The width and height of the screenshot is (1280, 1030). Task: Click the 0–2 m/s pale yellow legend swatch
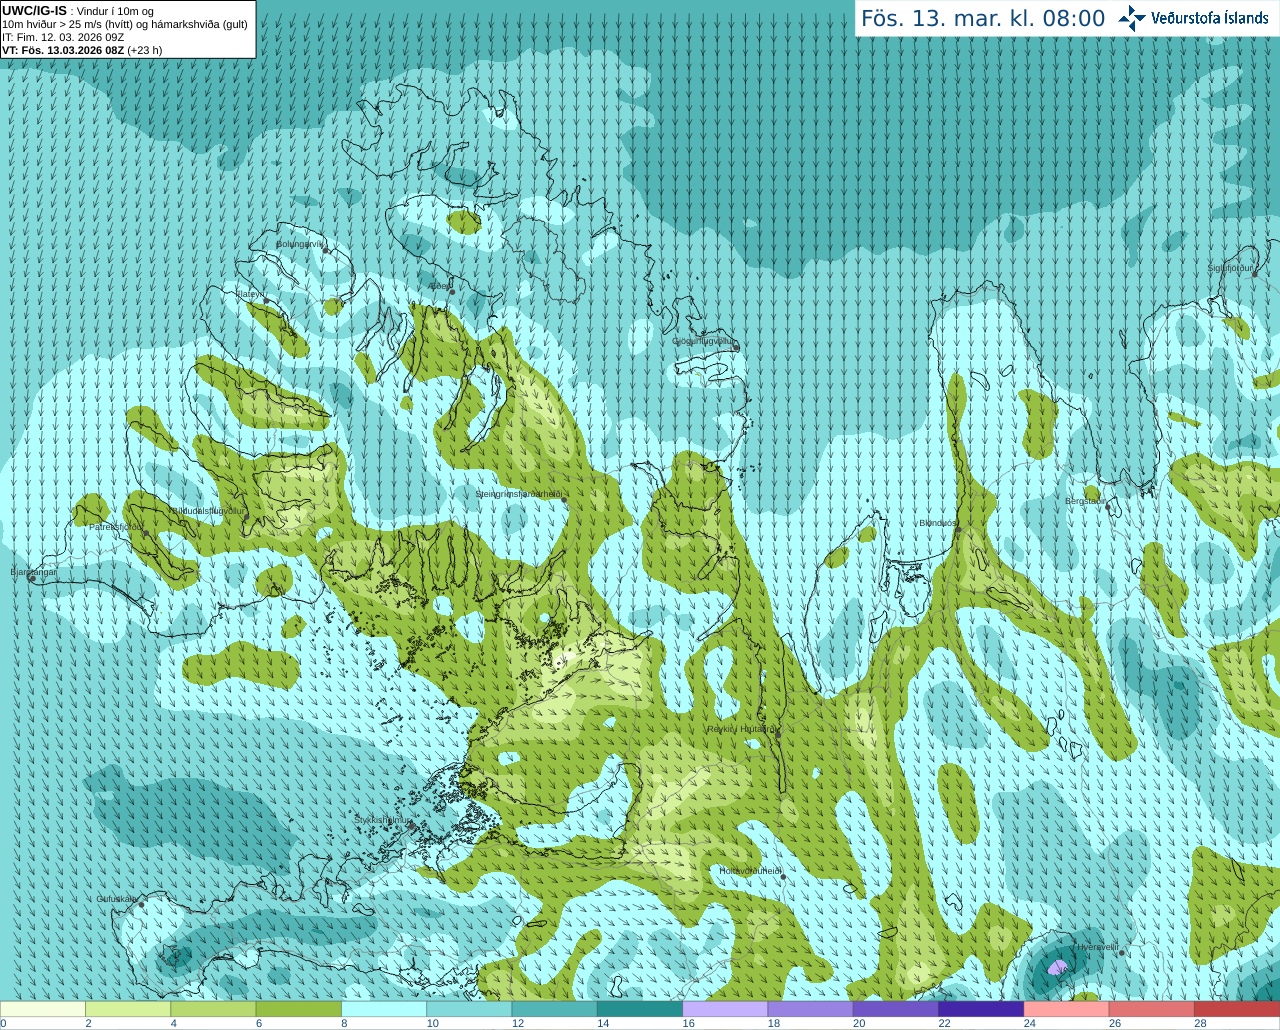[x=42, y=1009]
